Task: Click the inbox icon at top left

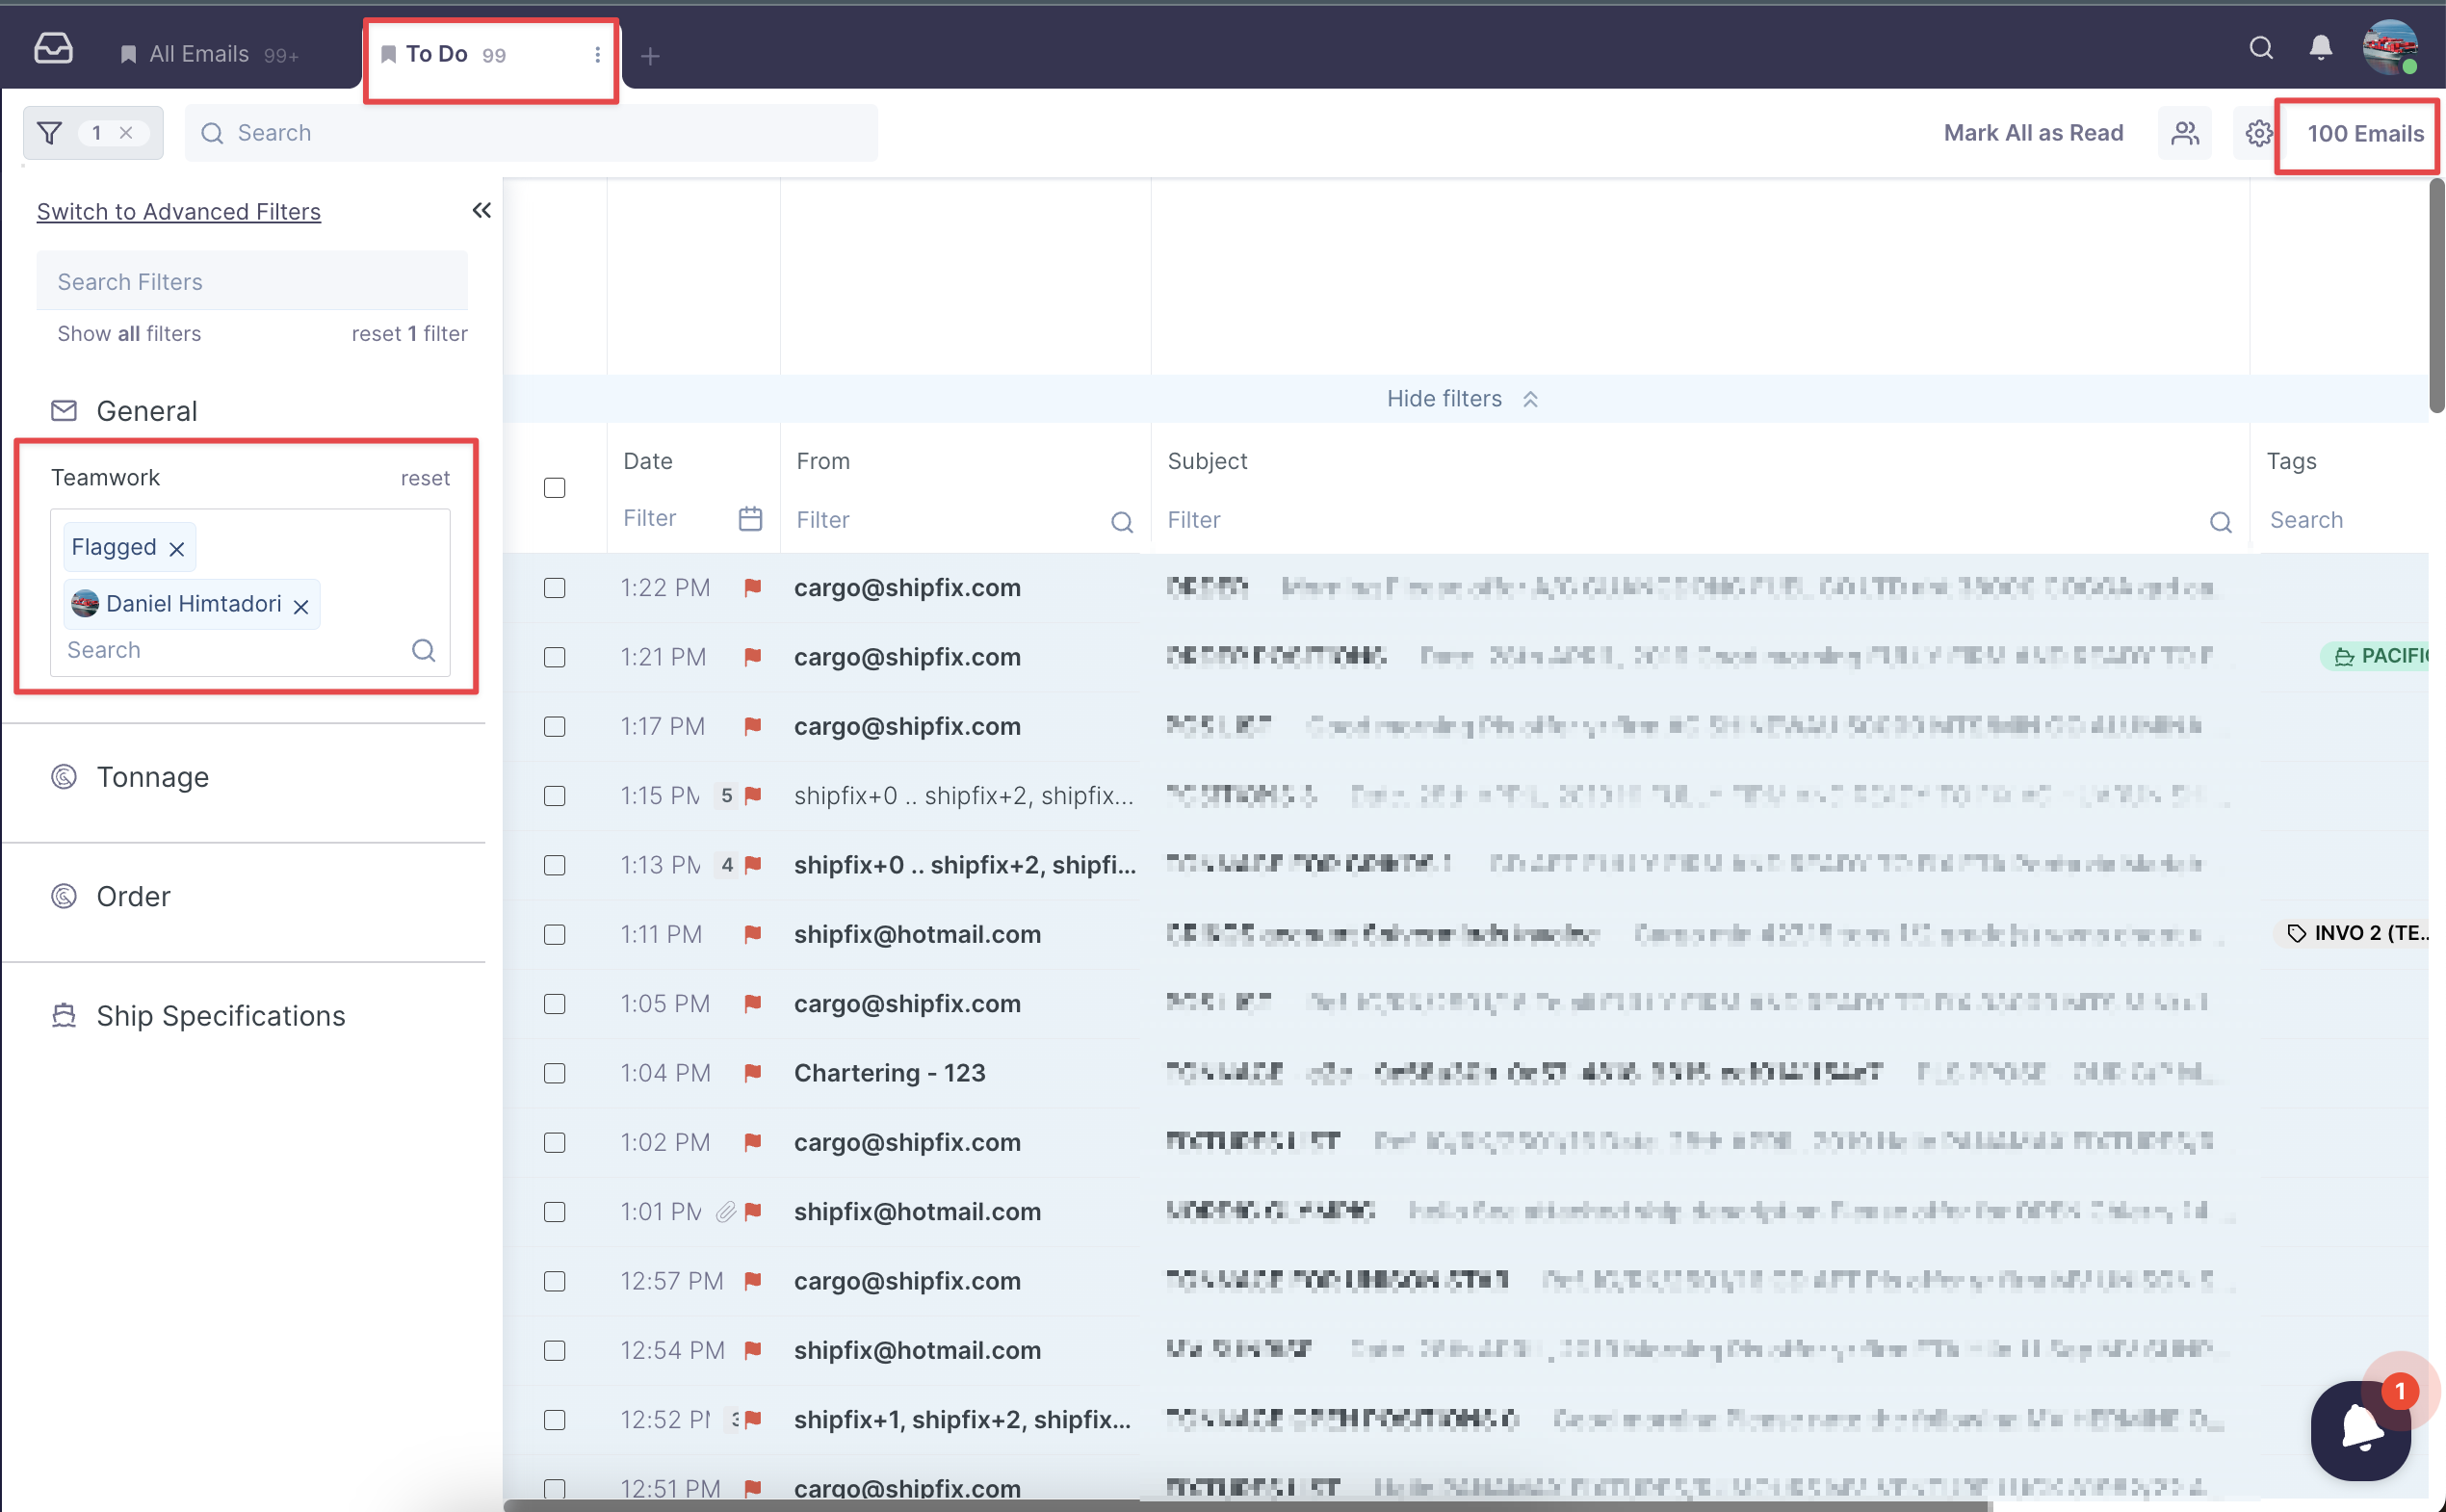Action: [x=53, y=48]
